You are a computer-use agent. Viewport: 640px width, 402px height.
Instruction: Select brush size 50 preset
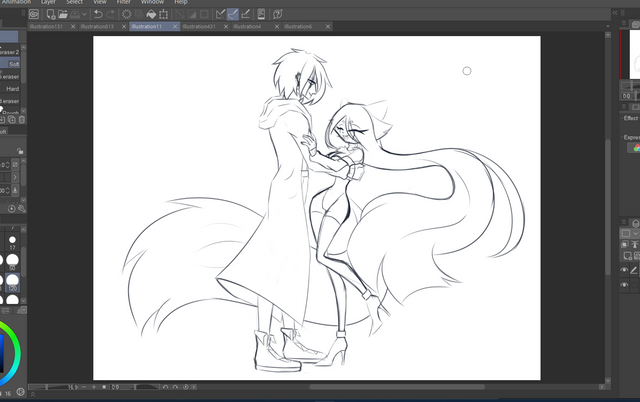[12, 262]
